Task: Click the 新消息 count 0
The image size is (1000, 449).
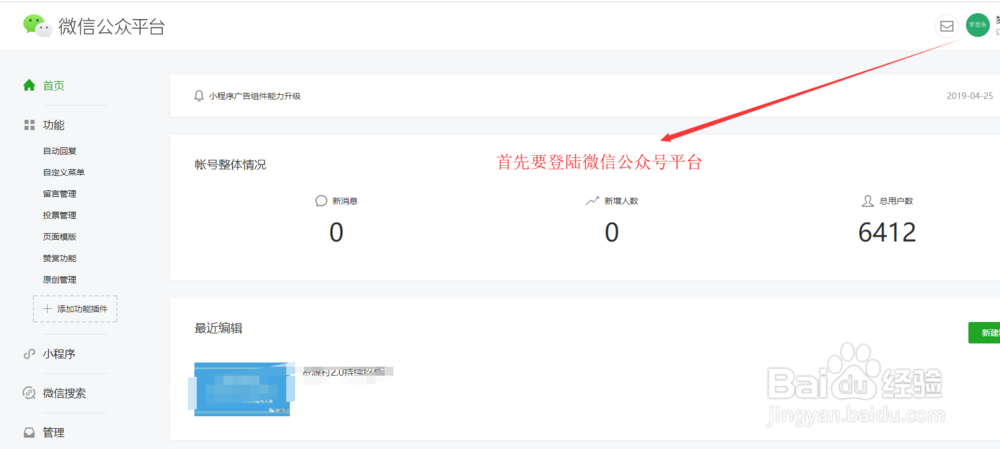Action: 336,233
